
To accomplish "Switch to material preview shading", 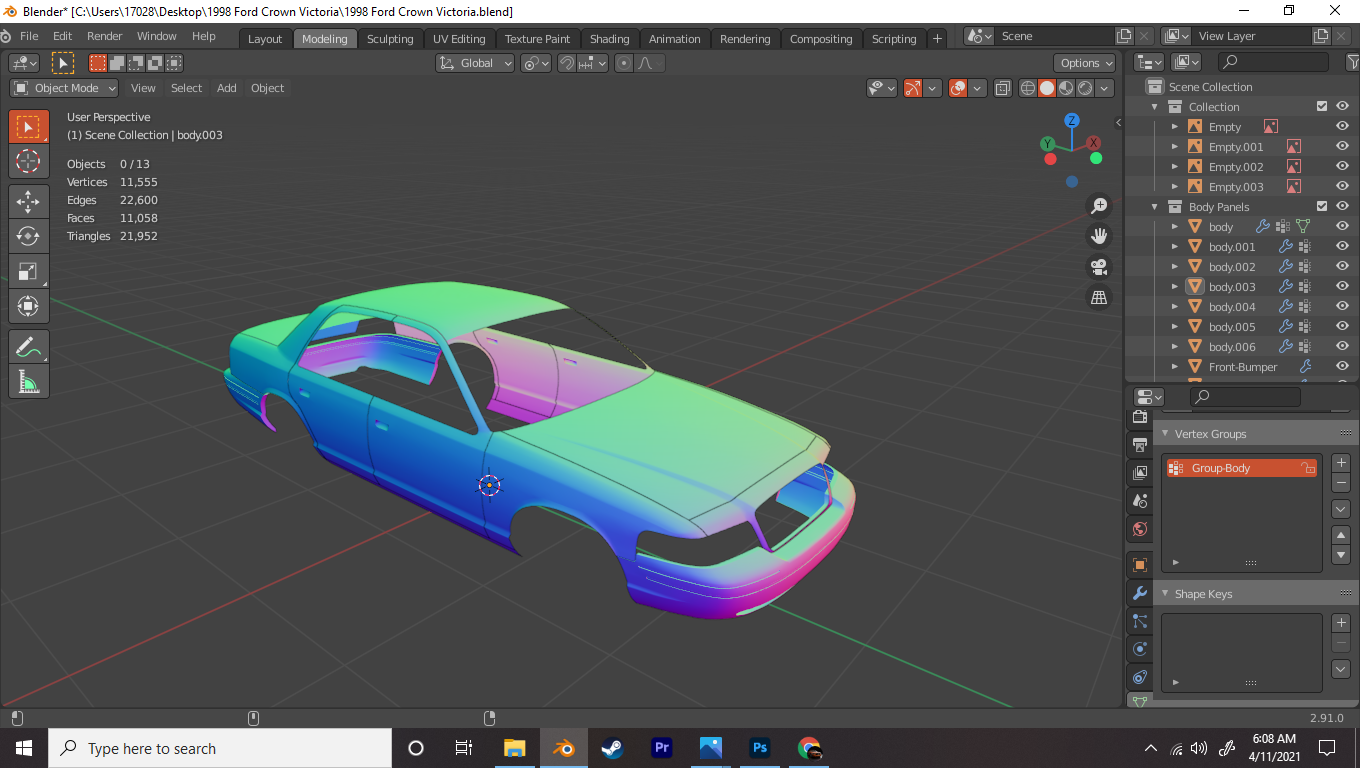I will [1066, 88].
